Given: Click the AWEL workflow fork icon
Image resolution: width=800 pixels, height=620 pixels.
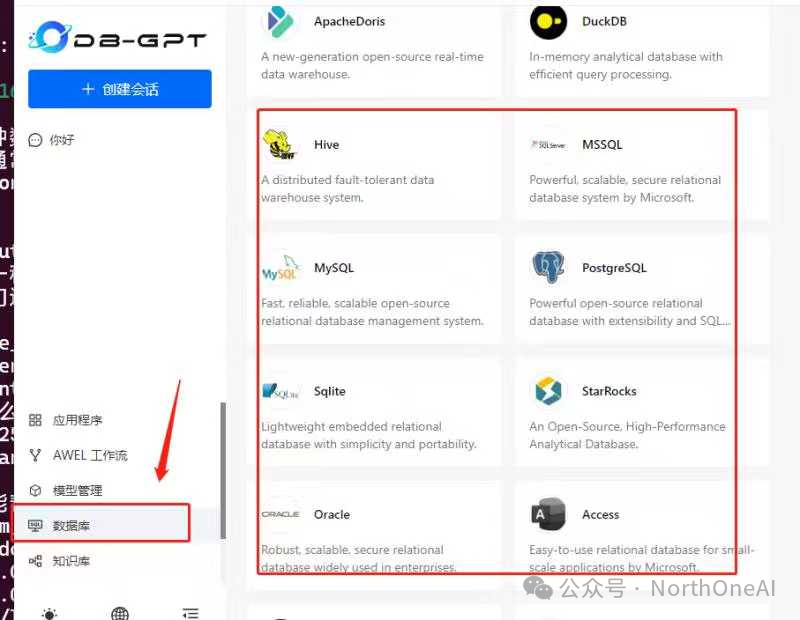Looking at the screenshot, I should (35, 455).
